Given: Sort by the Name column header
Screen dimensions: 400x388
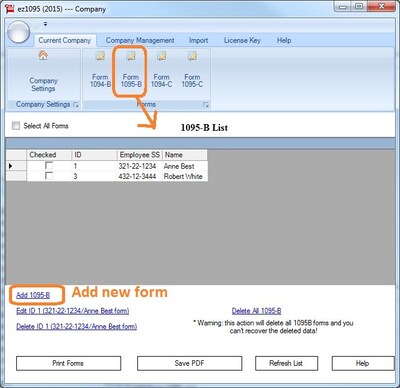Looking at the screenshot, I should (185, 155).
